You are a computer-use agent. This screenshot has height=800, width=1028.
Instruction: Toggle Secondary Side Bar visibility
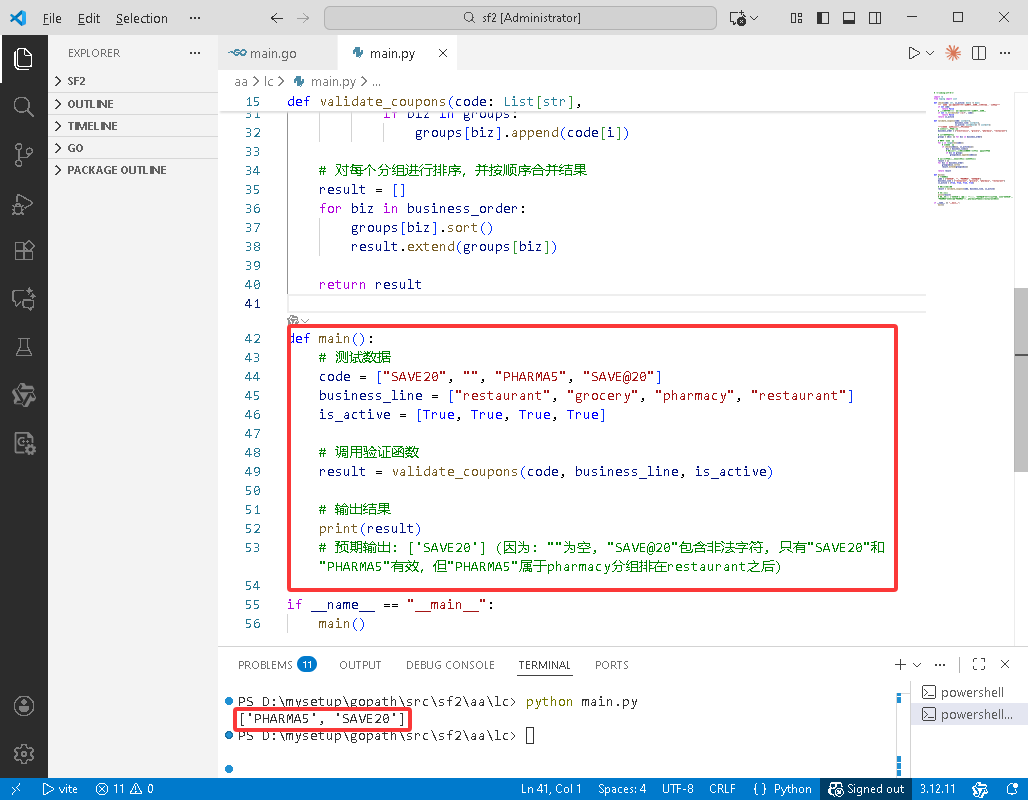tap(875, 18)
